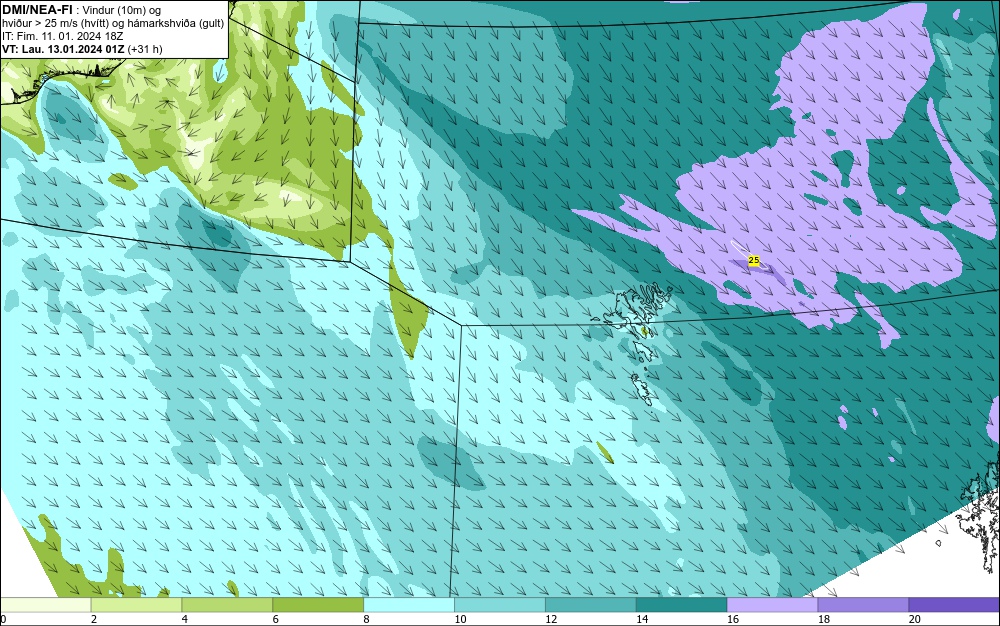Click the 10–12 m/s light teal legend swatch
Image resolution: width=1000 pixels, height=626 pixels.
[500, 605]
